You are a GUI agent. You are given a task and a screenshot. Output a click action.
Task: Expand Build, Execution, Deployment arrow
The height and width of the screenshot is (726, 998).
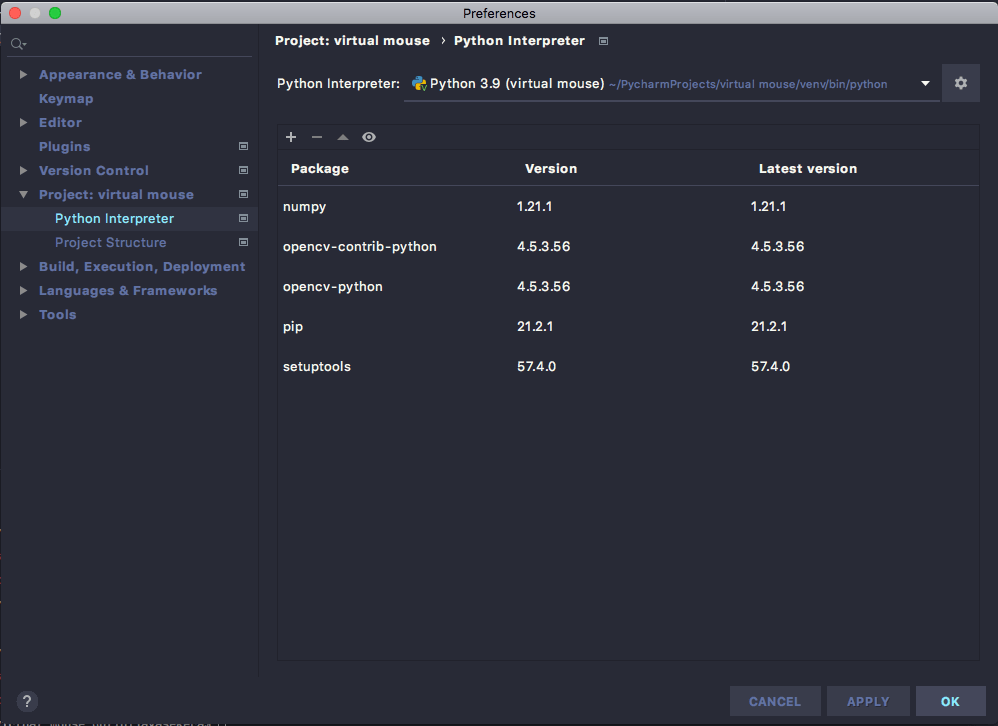point(24,267)
